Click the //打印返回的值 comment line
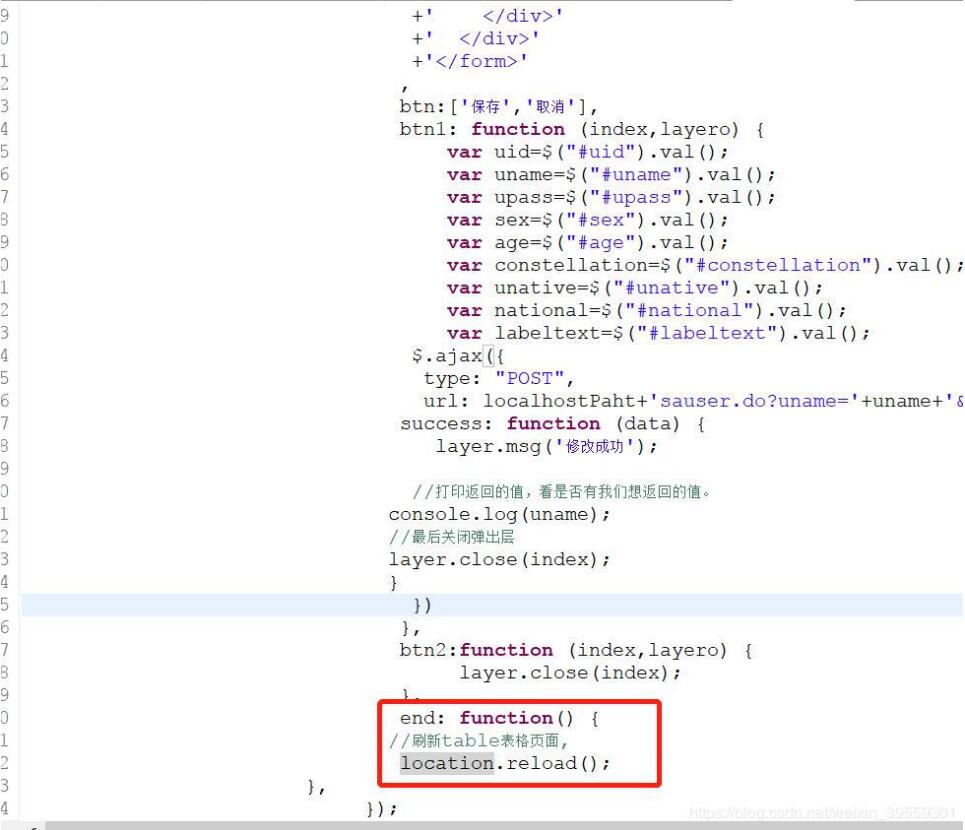 [x=562, y=492]
